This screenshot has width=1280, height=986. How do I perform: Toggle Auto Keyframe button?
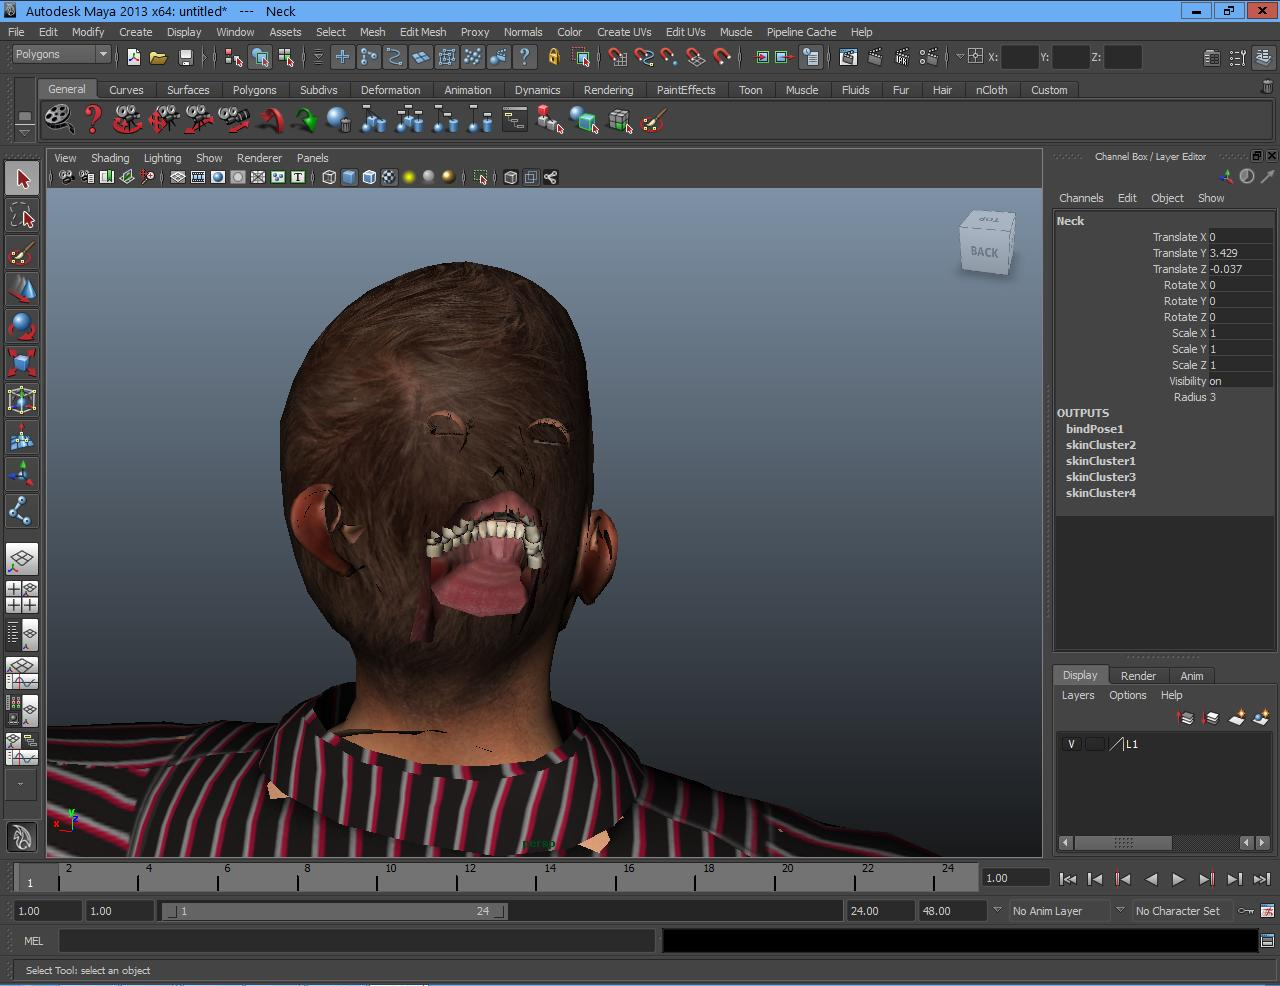[x=1246, y=911]
